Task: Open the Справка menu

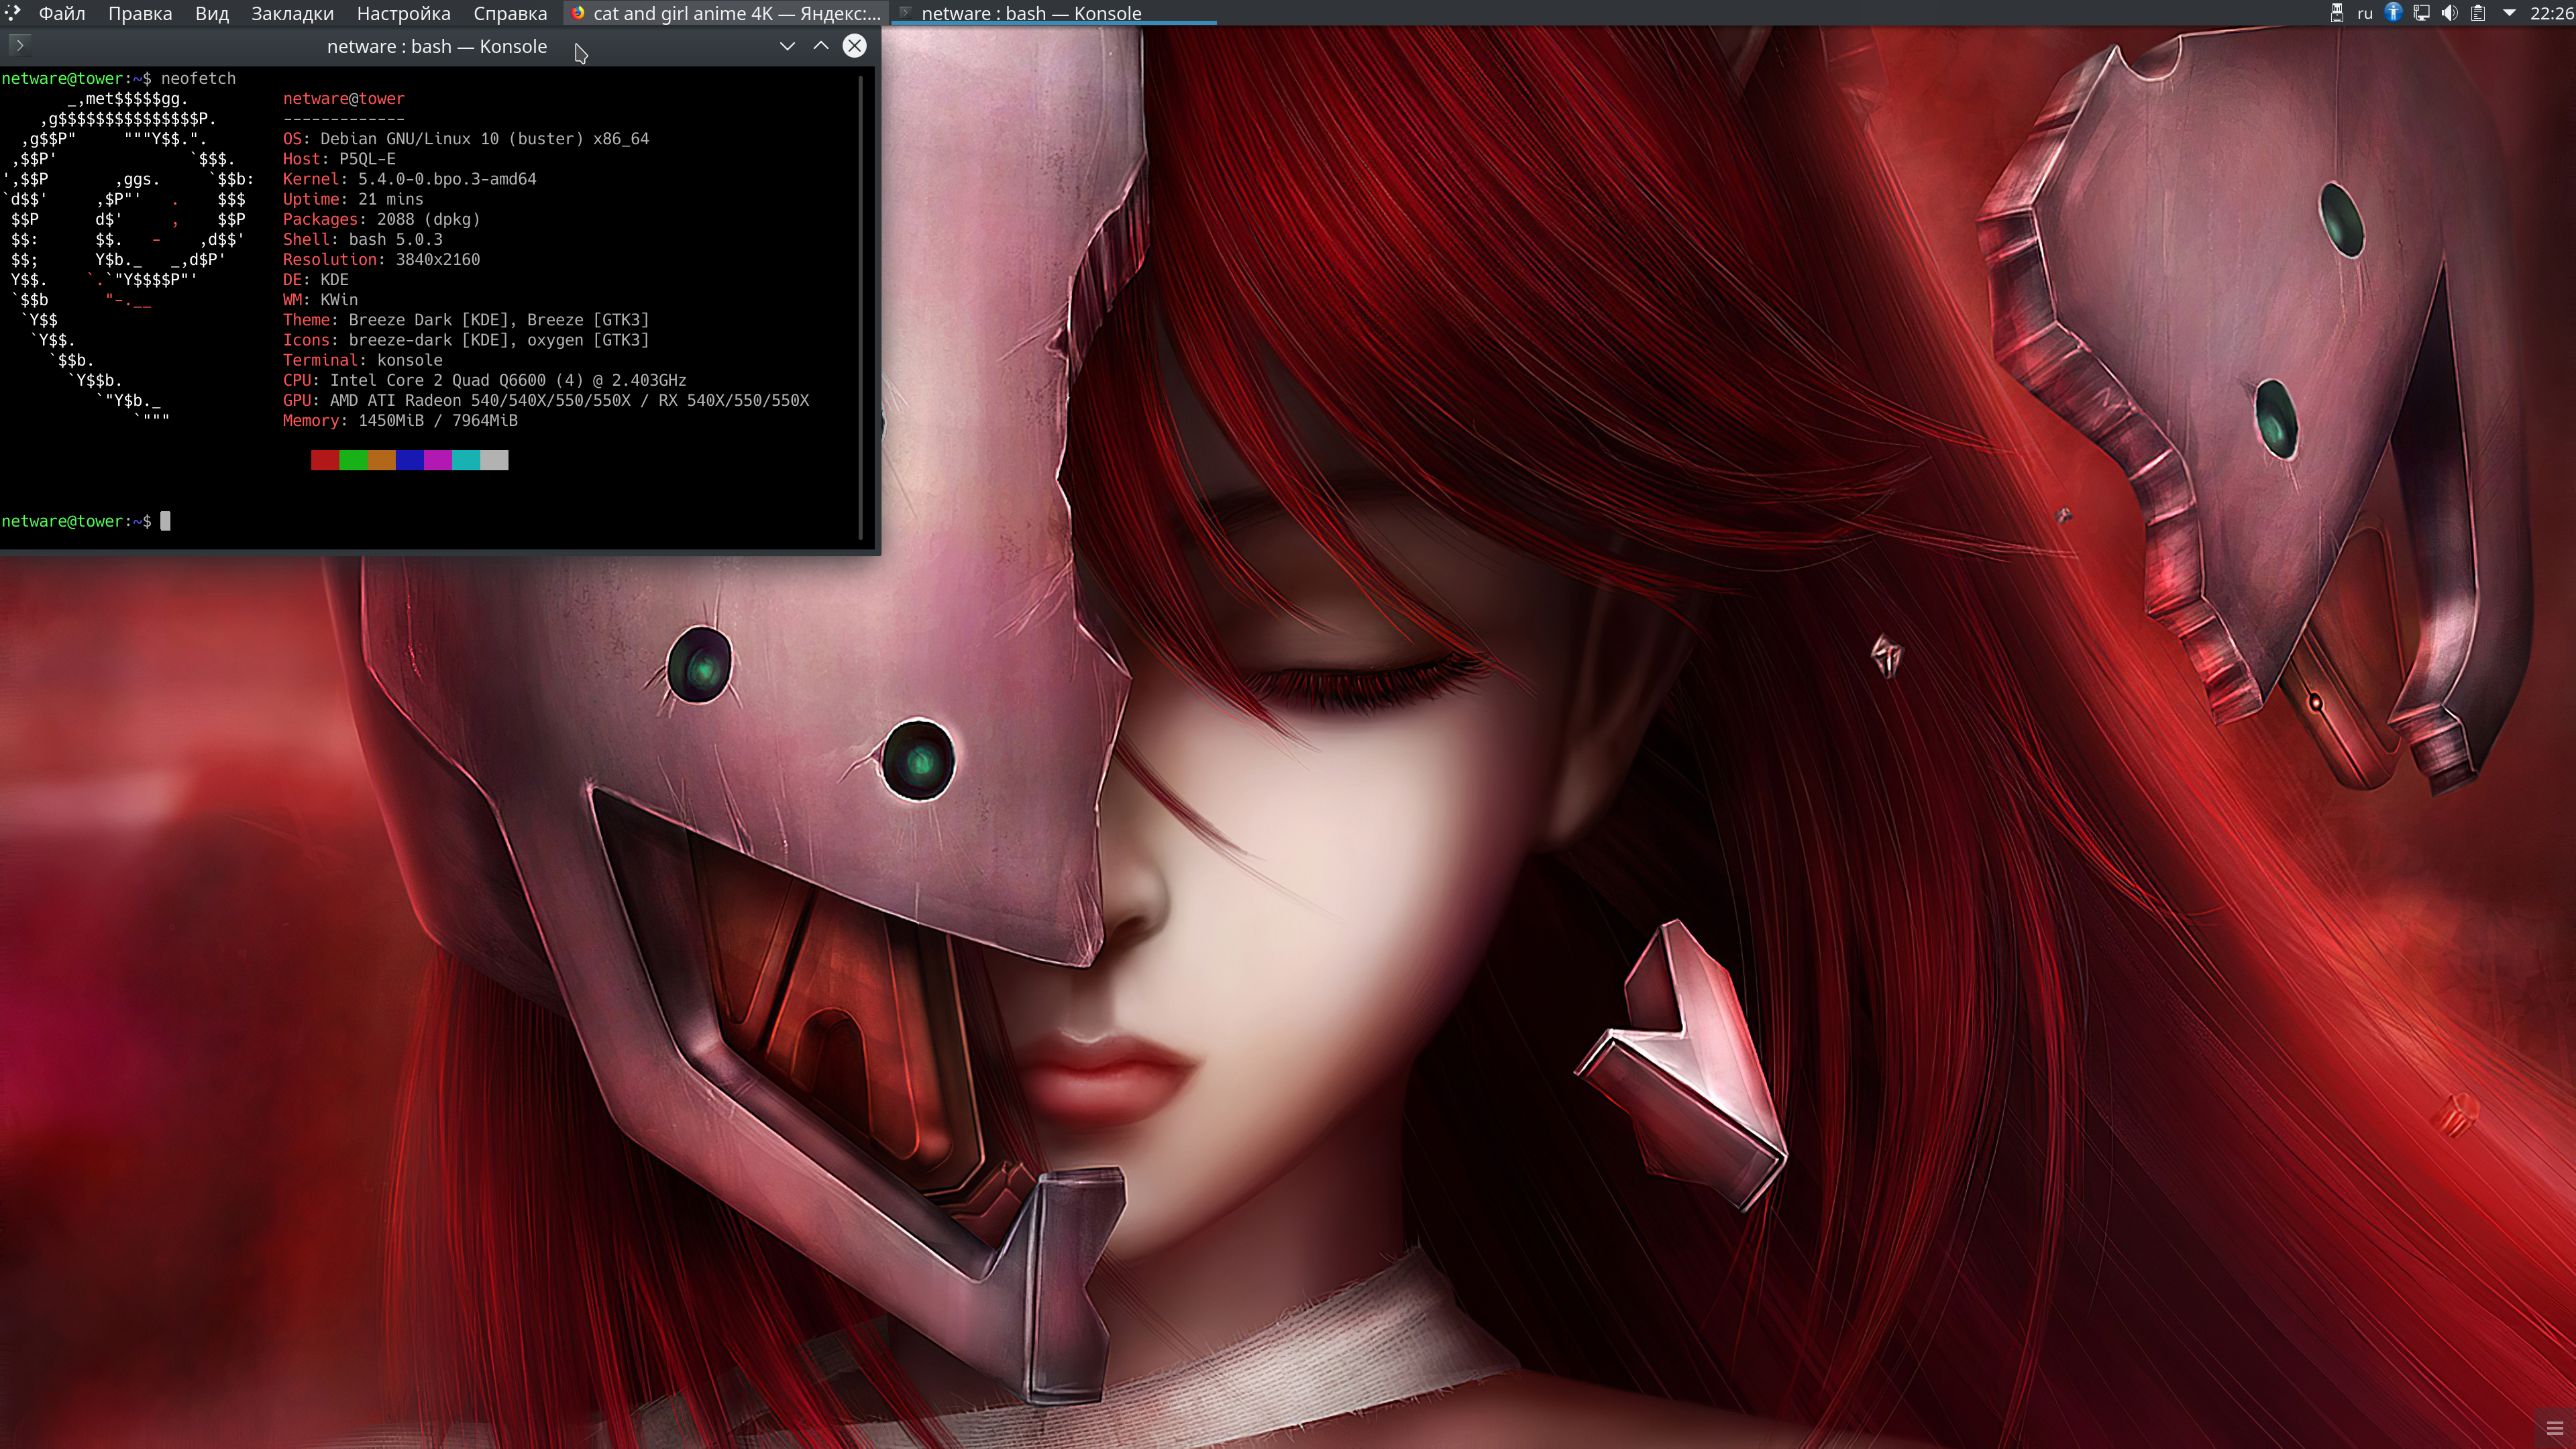Action: pyautogui.click(x=510, y=14)
